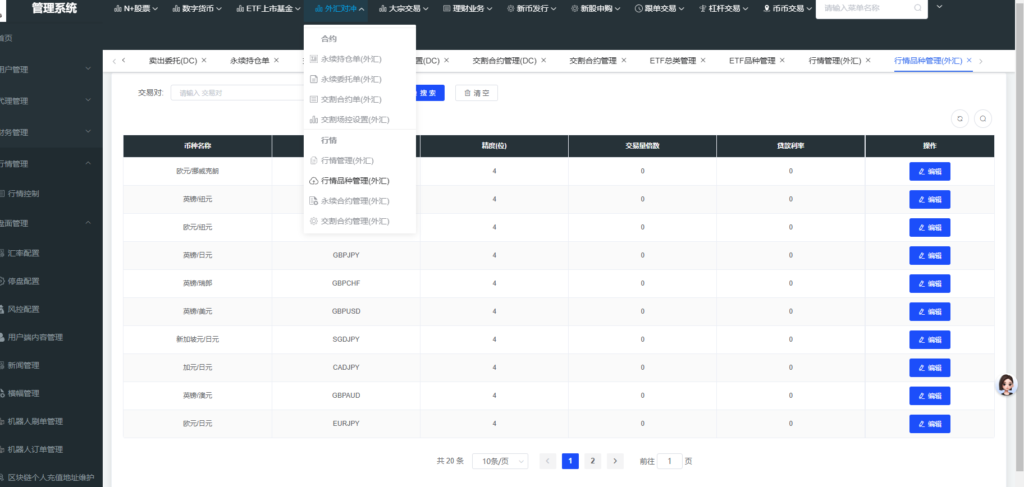Open 风控配置 in the sidebar
The width and height of the screenshot is (1024, 487).
point(24,309)
